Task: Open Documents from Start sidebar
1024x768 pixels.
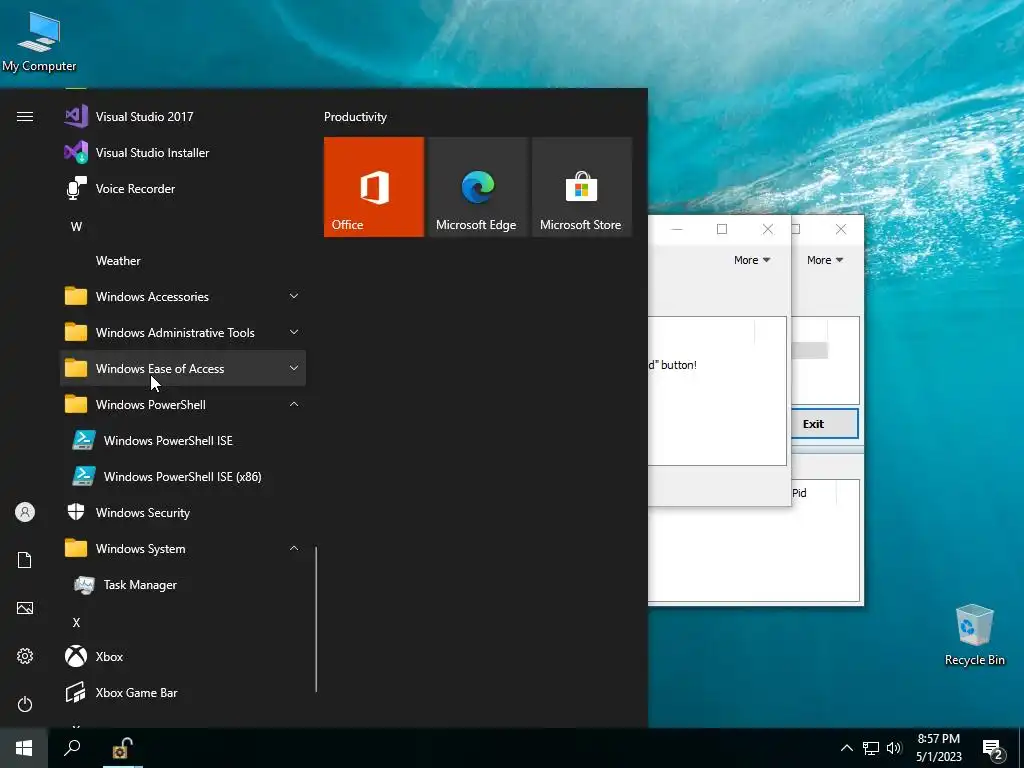Action: coord(25,560)
